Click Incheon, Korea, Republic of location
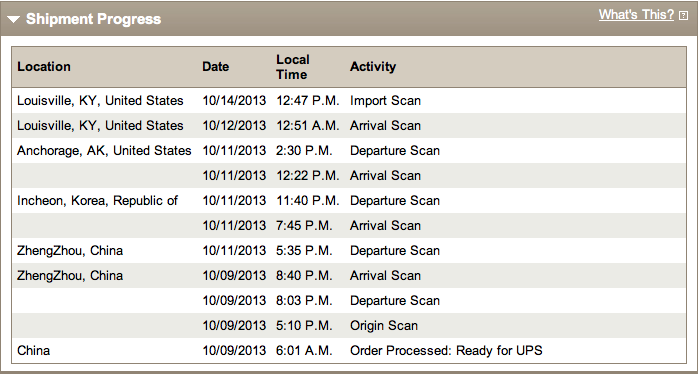Screen dimensions: 700x374 (97, 201)
